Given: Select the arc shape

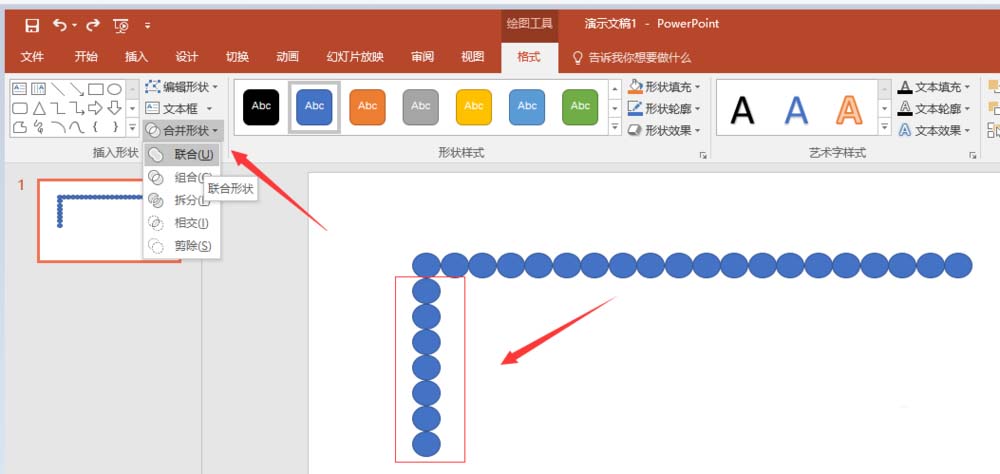Looking at the screenshot, I should tap(58, 127).
